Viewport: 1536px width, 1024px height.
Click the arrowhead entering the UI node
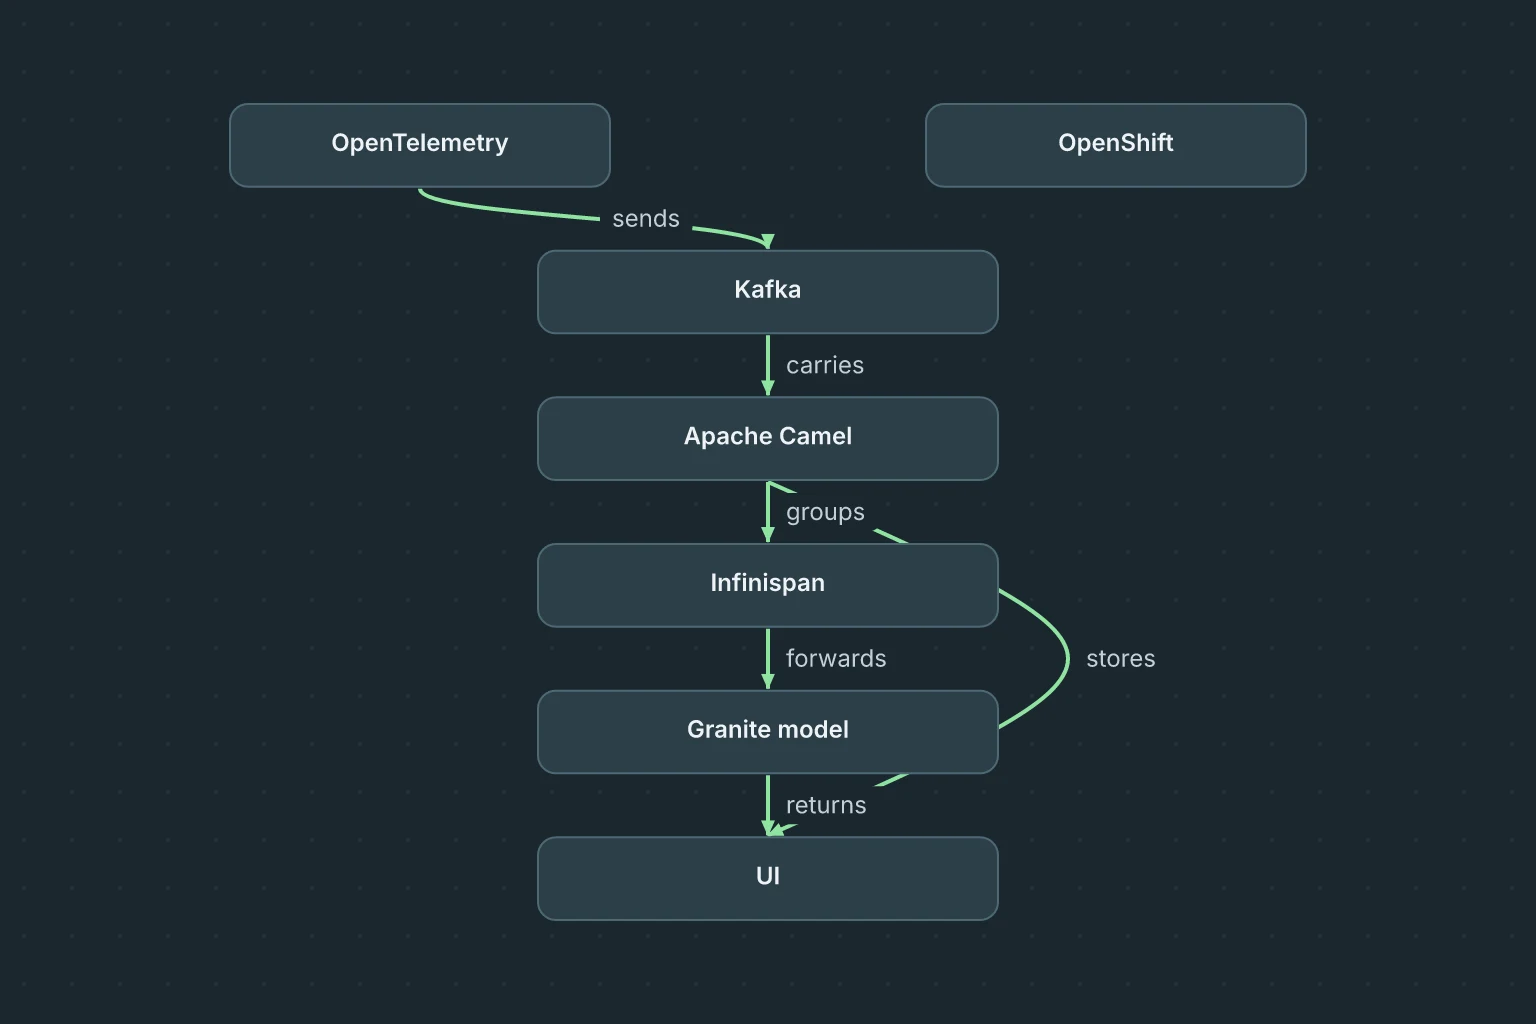(x=768, y=829)
